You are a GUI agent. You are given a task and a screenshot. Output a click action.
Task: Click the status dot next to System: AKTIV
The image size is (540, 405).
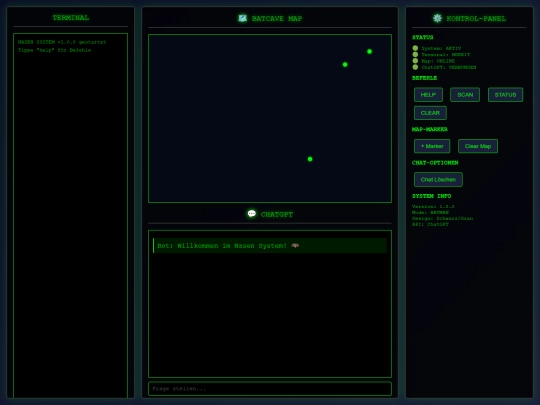click(x=415, y=48)
